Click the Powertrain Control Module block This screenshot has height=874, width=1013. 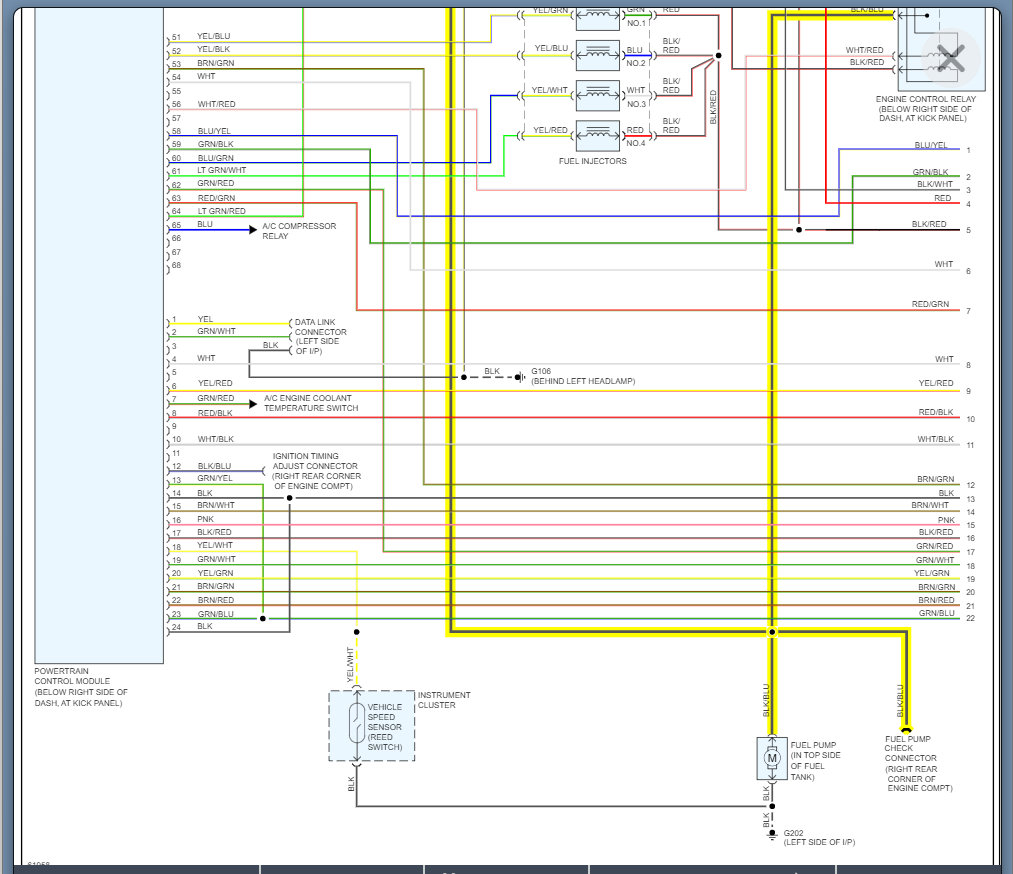tap(99, 335)
